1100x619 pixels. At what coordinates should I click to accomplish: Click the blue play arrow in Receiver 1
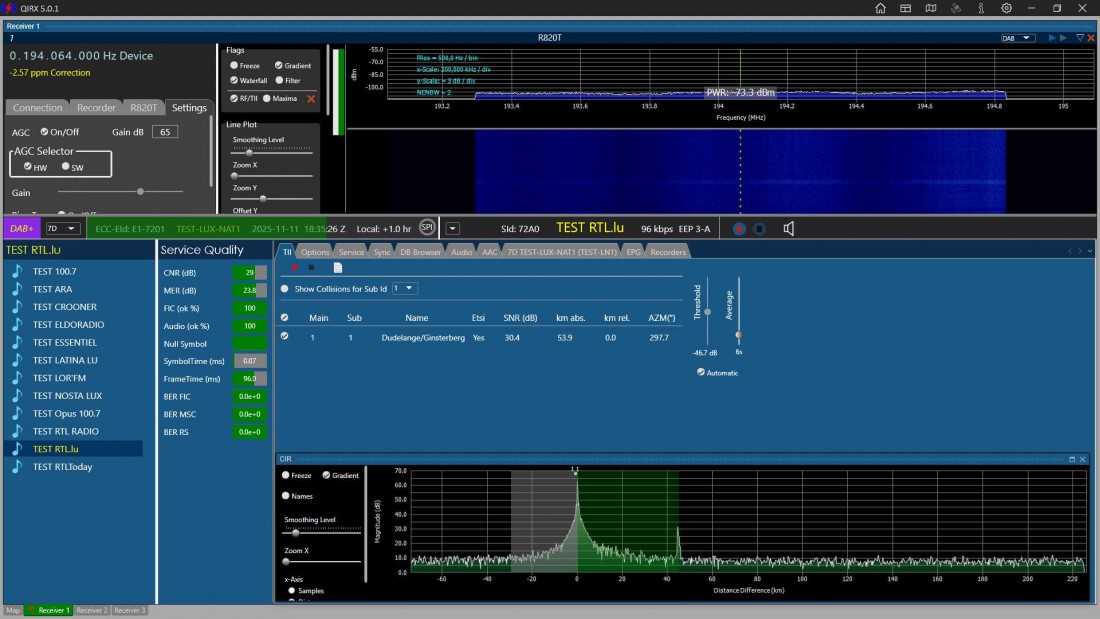point(1052,38)
